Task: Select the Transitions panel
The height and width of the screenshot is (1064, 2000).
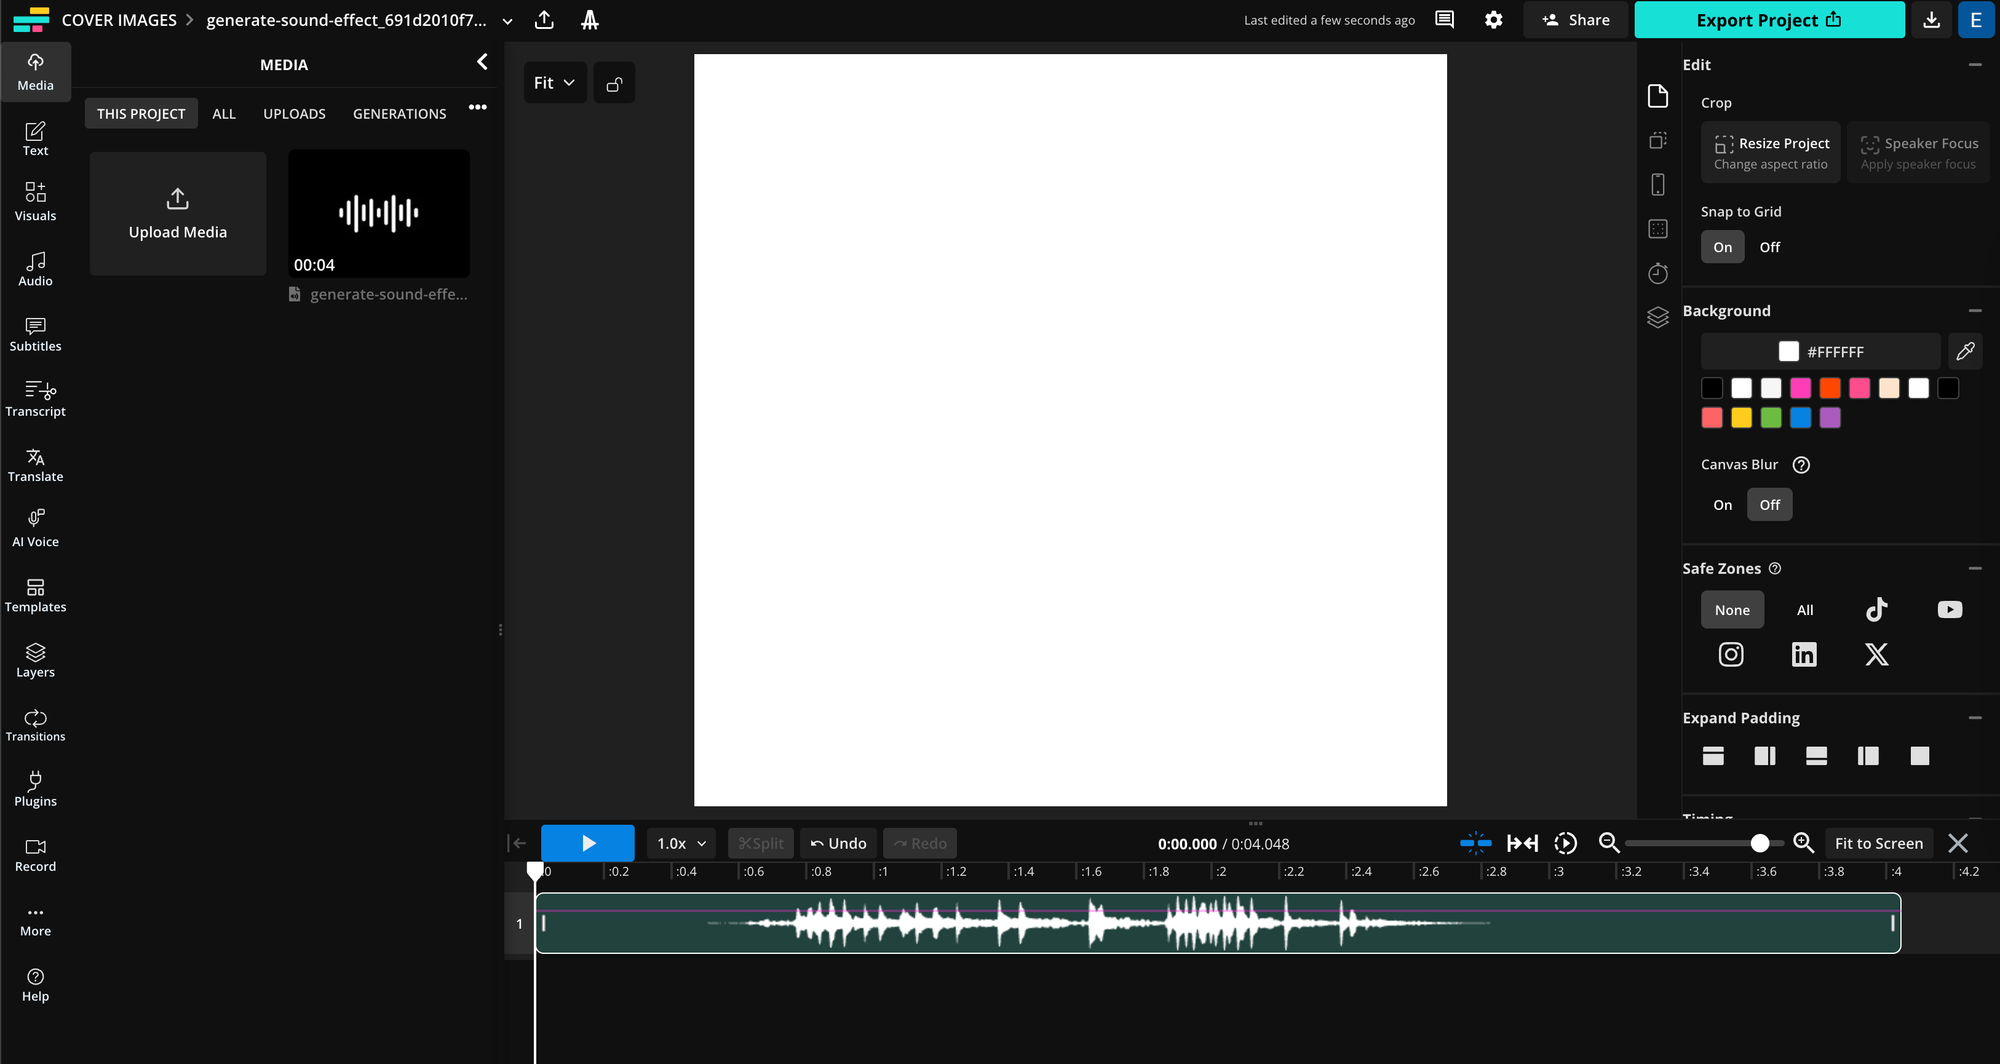Action: [x=35, y=723]
